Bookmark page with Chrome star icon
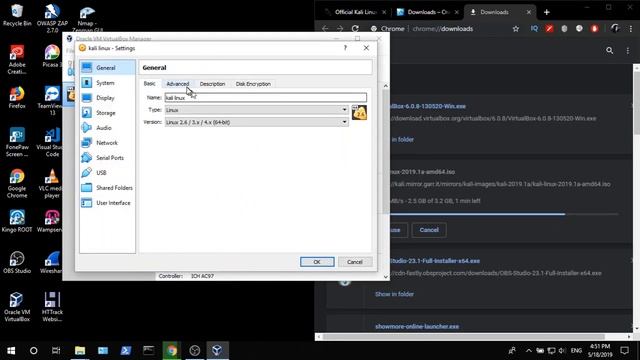The height and width of the screenshot is (360, 640). pyautogui.click(x=516, y=29)
